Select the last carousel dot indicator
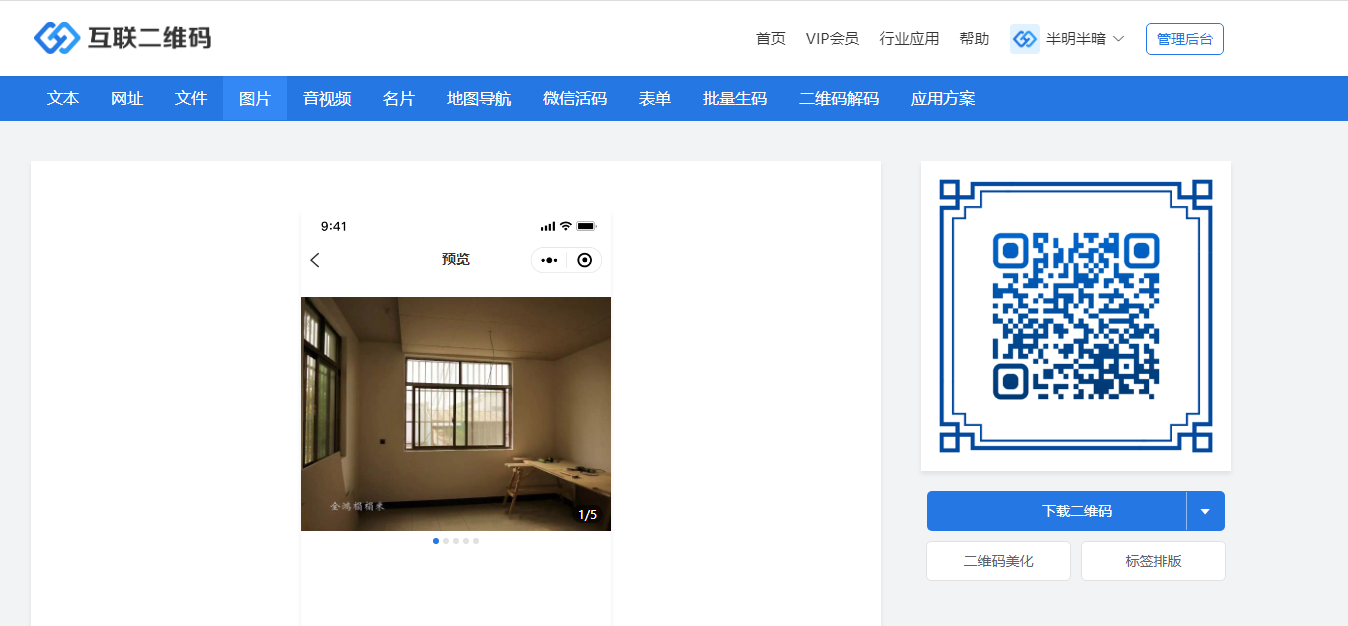1348x626 pixels. point(476,541)
